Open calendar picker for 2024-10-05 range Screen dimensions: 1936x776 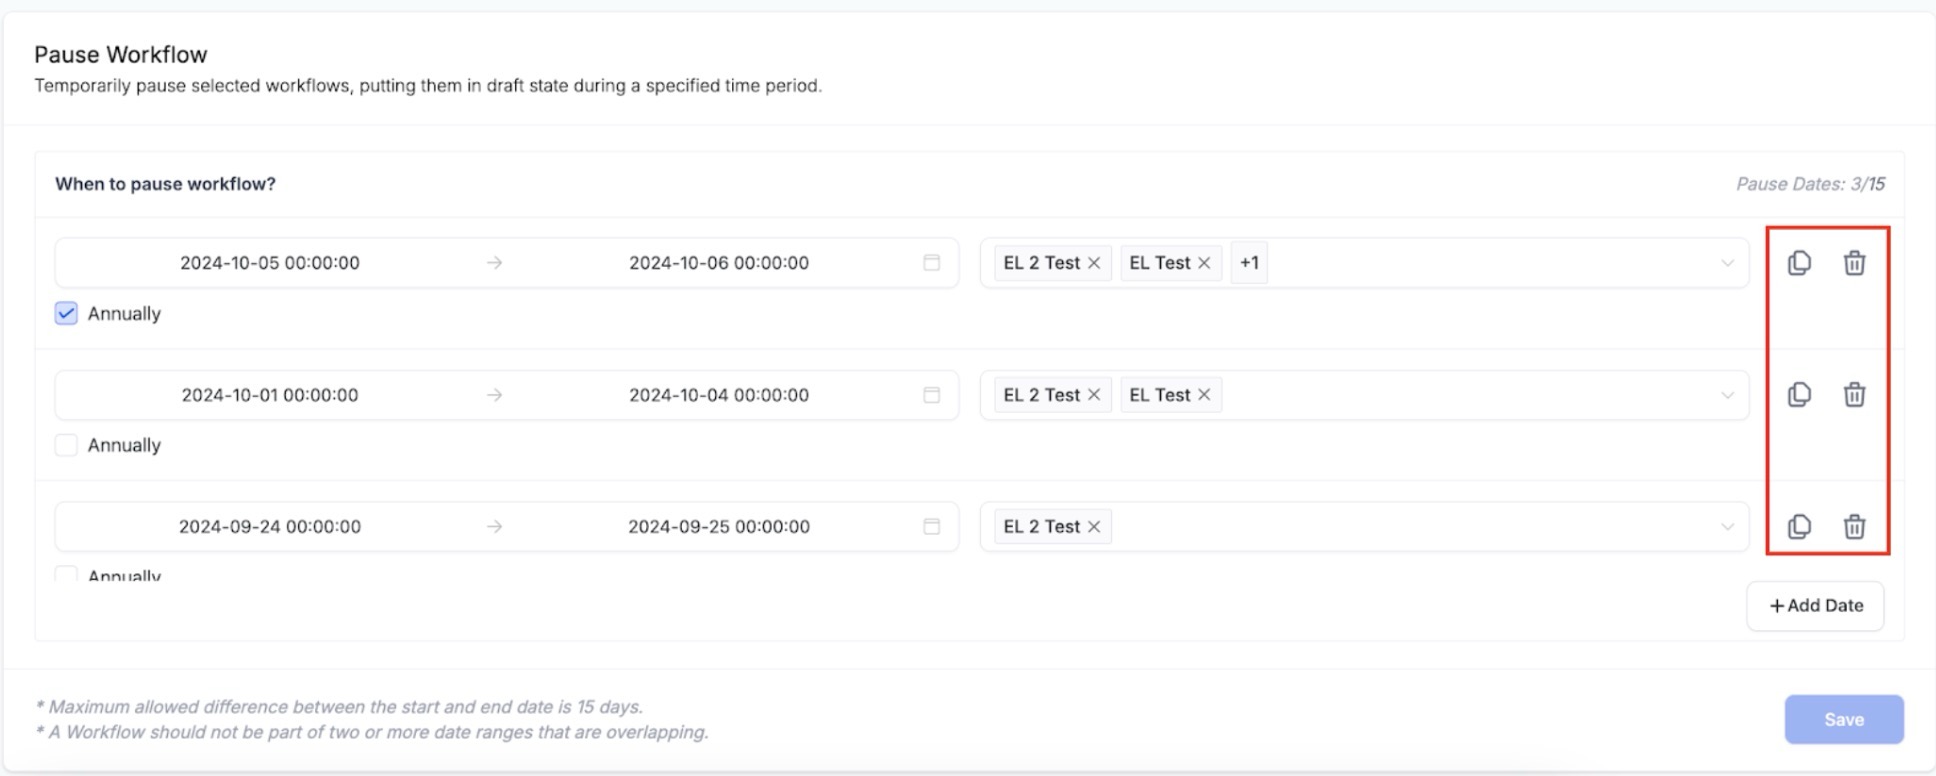[931, 263]
